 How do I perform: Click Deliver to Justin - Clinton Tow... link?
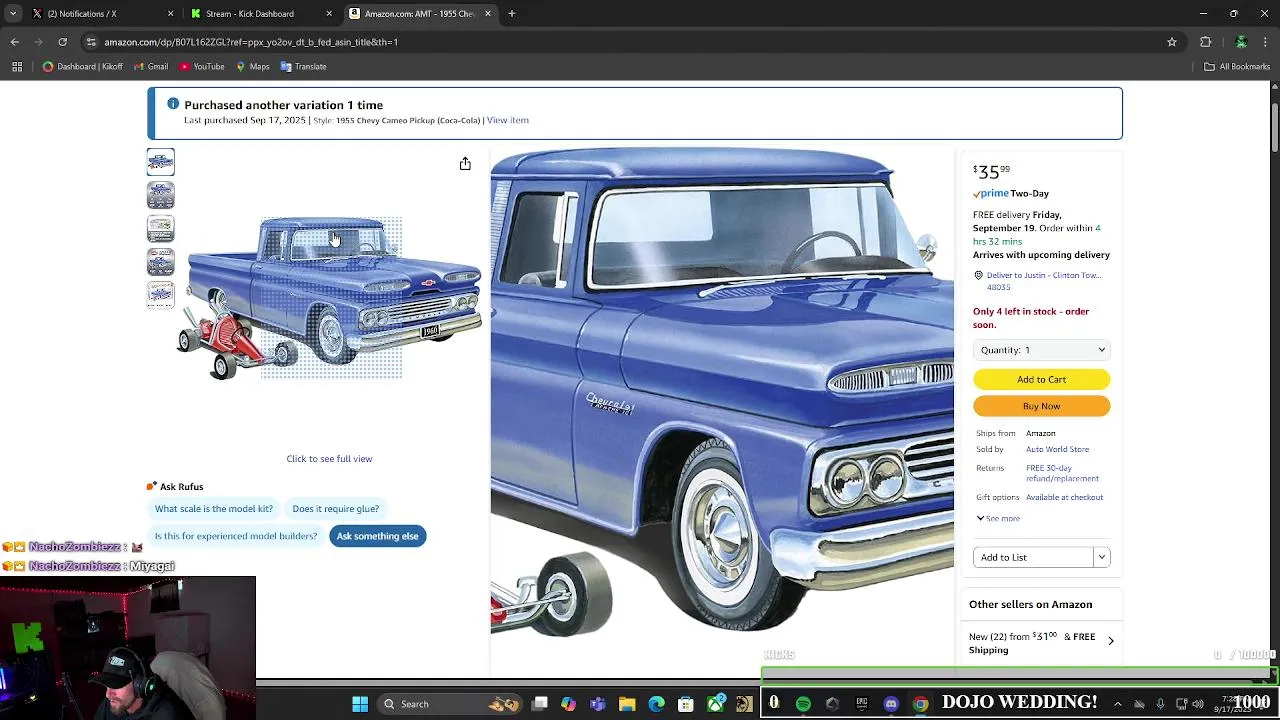[1044, 280]
